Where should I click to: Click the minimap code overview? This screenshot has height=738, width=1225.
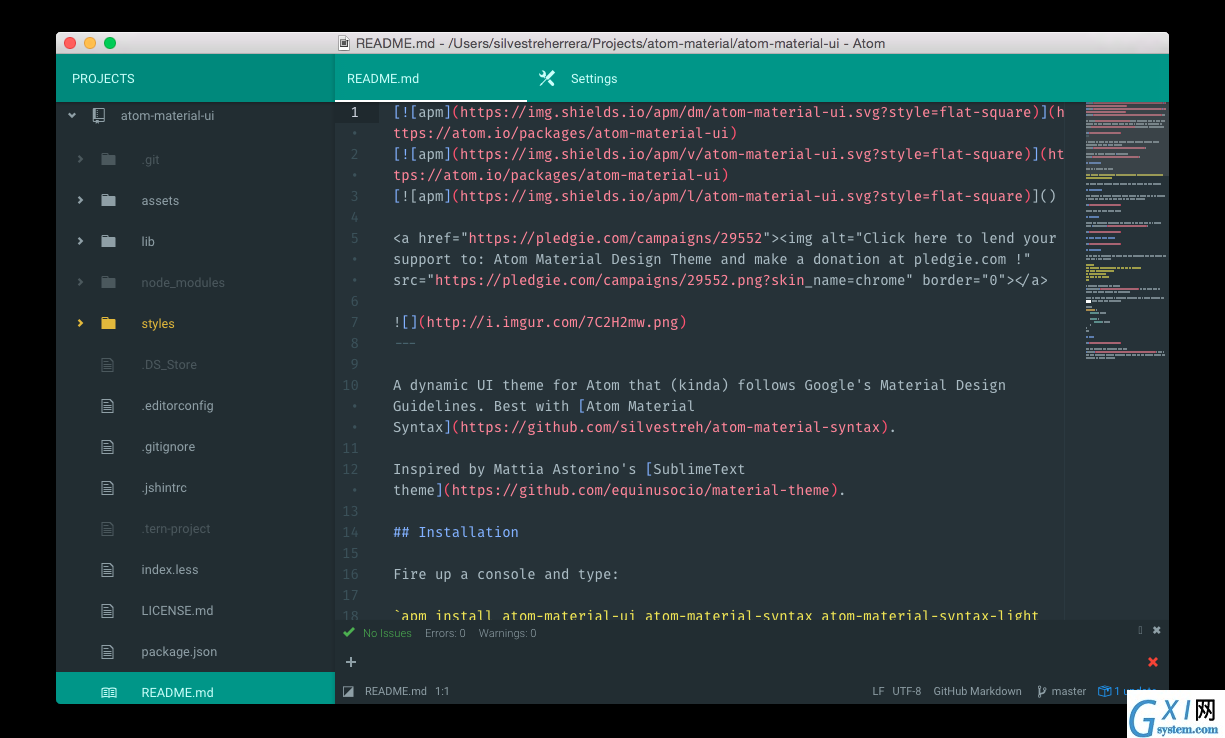coord(1125,230)
